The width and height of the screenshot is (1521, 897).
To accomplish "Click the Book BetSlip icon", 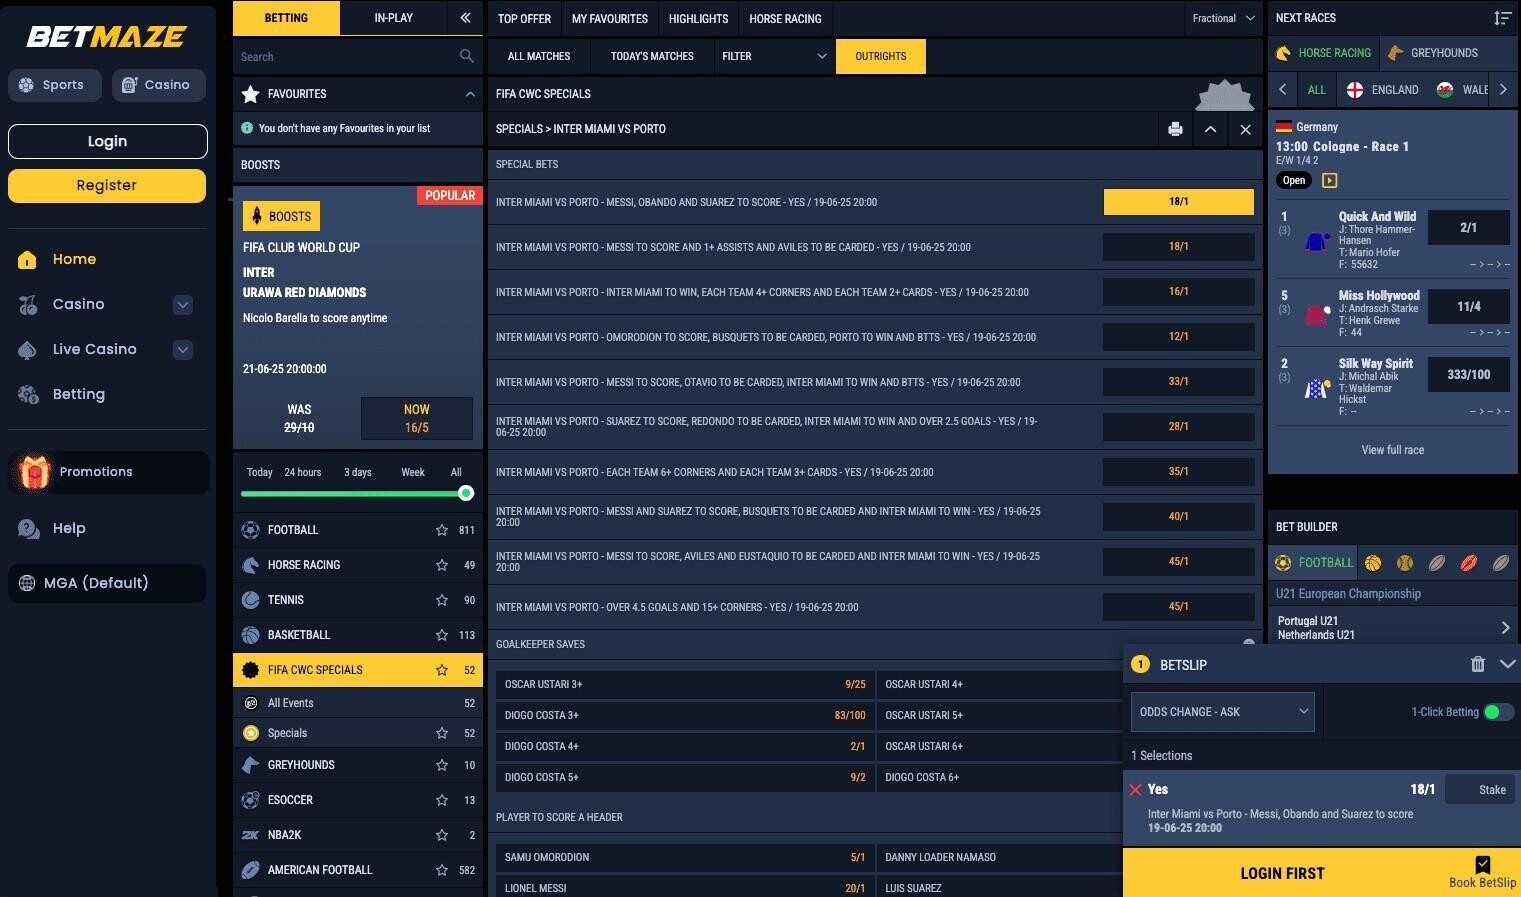I will (x=1482, y=865).
